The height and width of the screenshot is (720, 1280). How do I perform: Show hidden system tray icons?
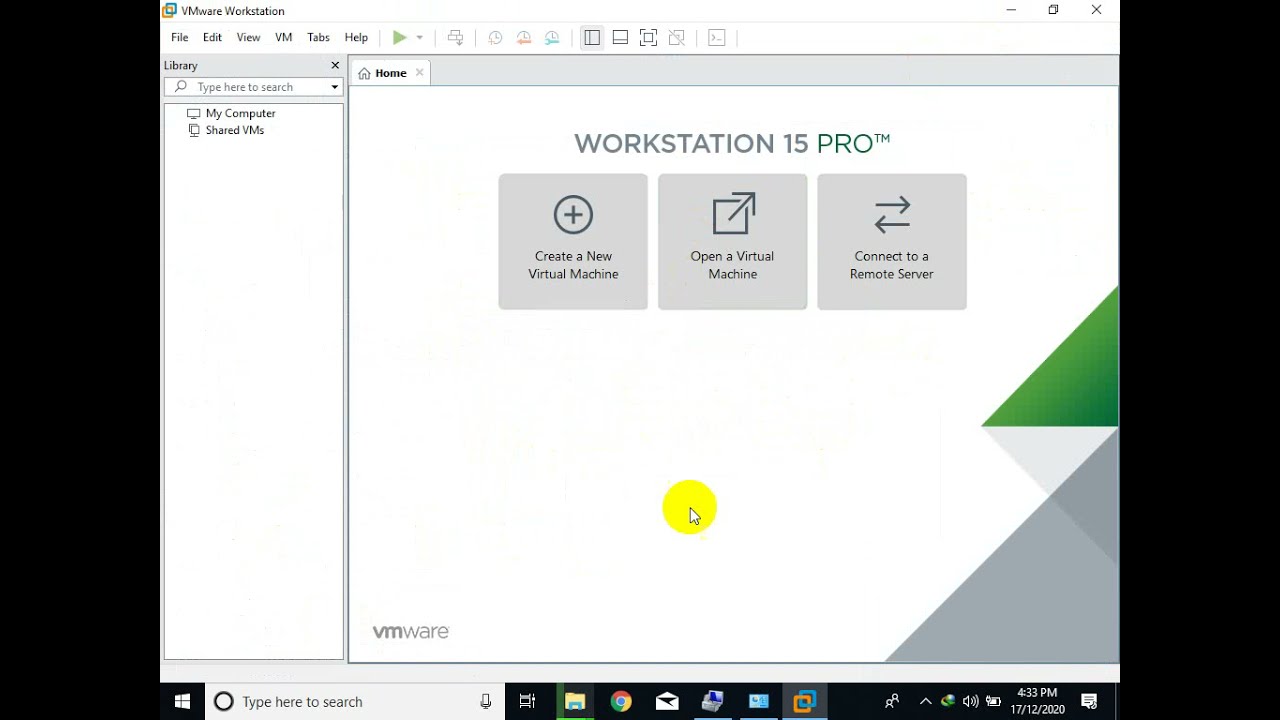925,702
